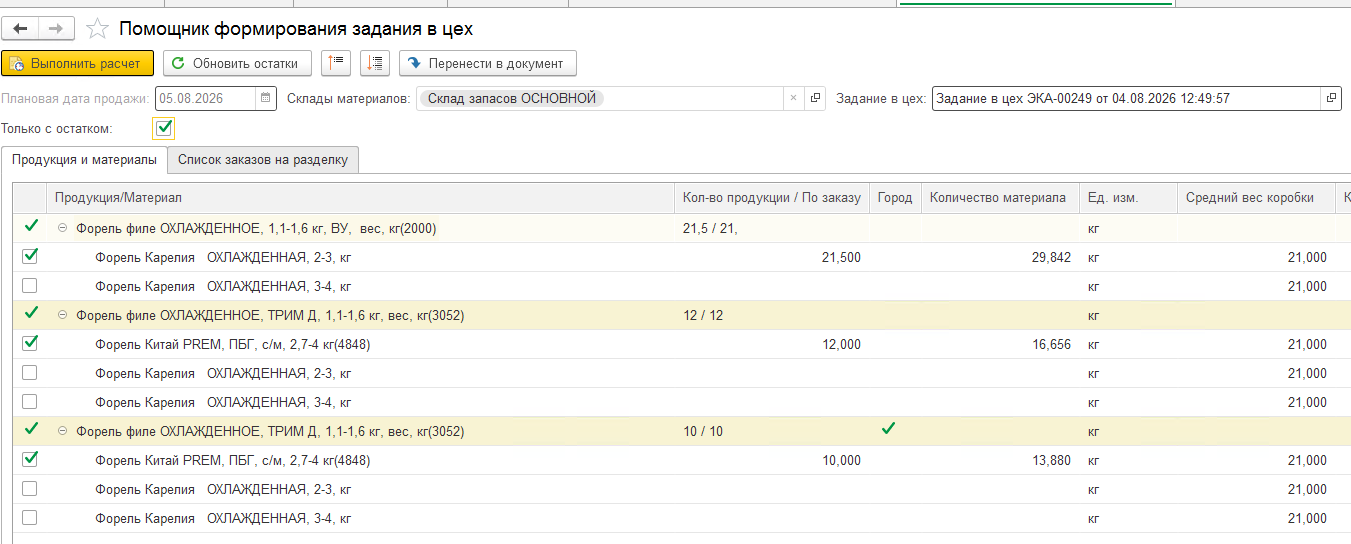Click the 'Задание в цех' input field
The image size is (1351, 544).
pos(1126,98)
